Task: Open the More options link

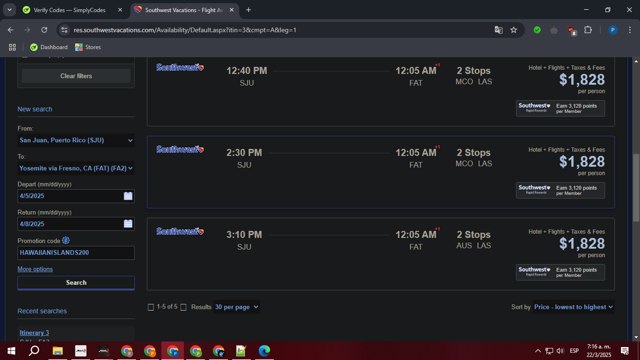Action: (x=35, y=269)
